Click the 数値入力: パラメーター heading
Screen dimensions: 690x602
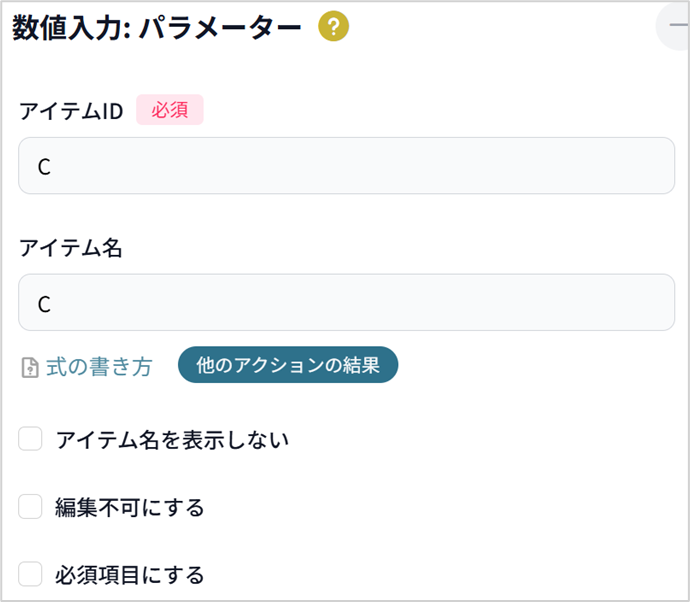[157, 28]
